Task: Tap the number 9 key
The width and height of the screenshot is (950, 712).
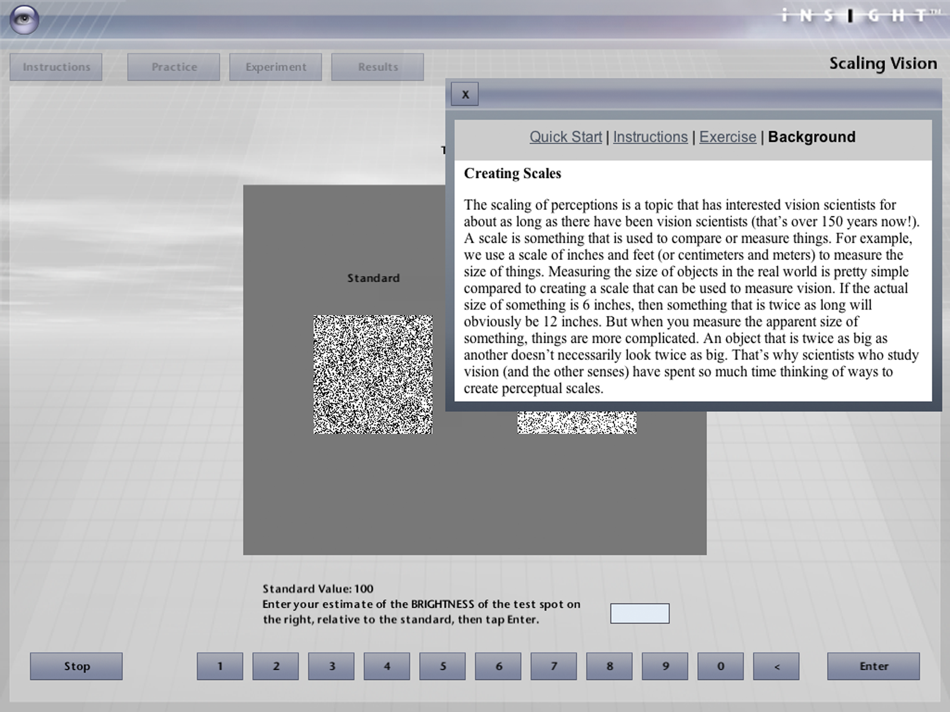Action: [665, 666]
